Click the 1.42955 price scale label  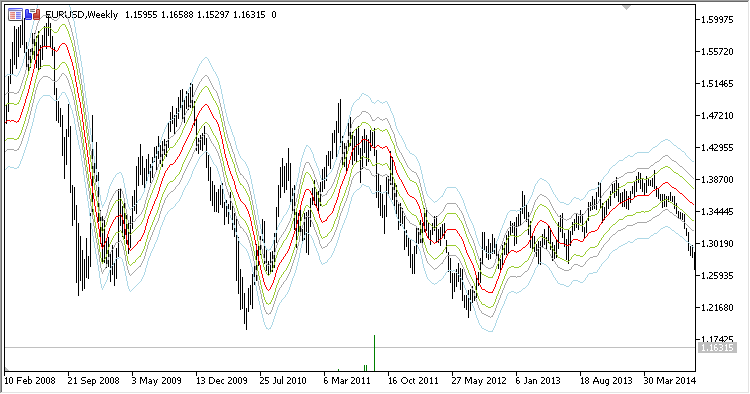[x=717, y=148]
